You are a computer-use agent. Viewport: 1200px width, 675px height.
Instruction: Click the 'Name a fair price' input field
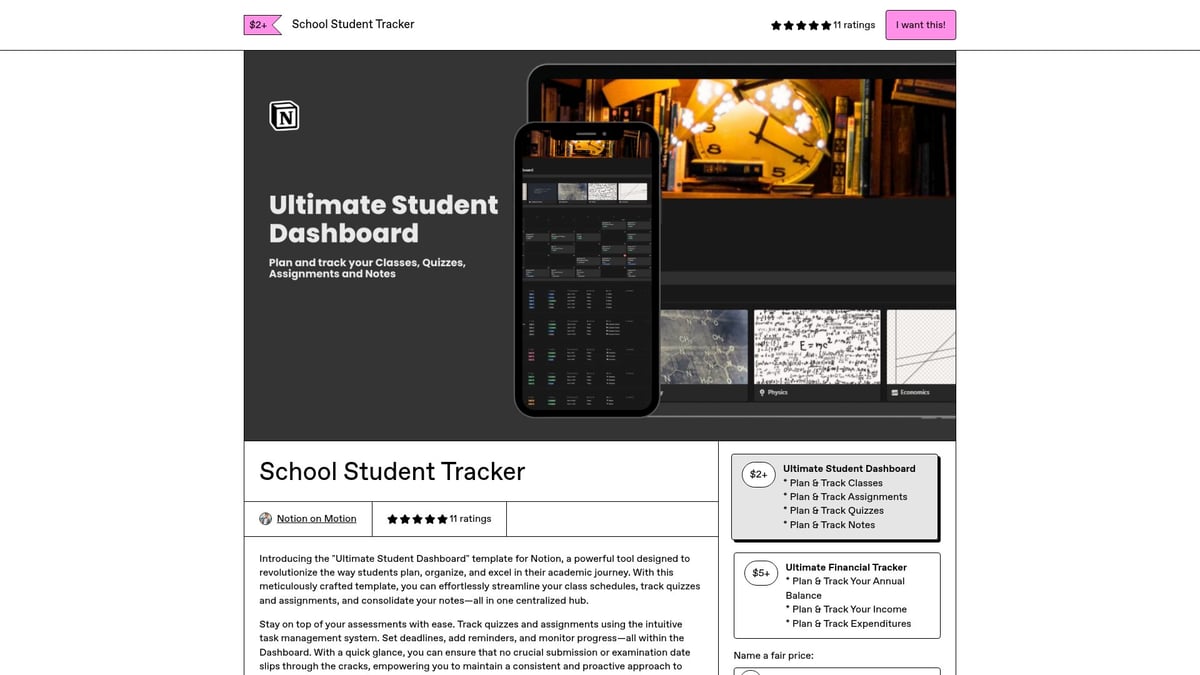pos(836,671)
